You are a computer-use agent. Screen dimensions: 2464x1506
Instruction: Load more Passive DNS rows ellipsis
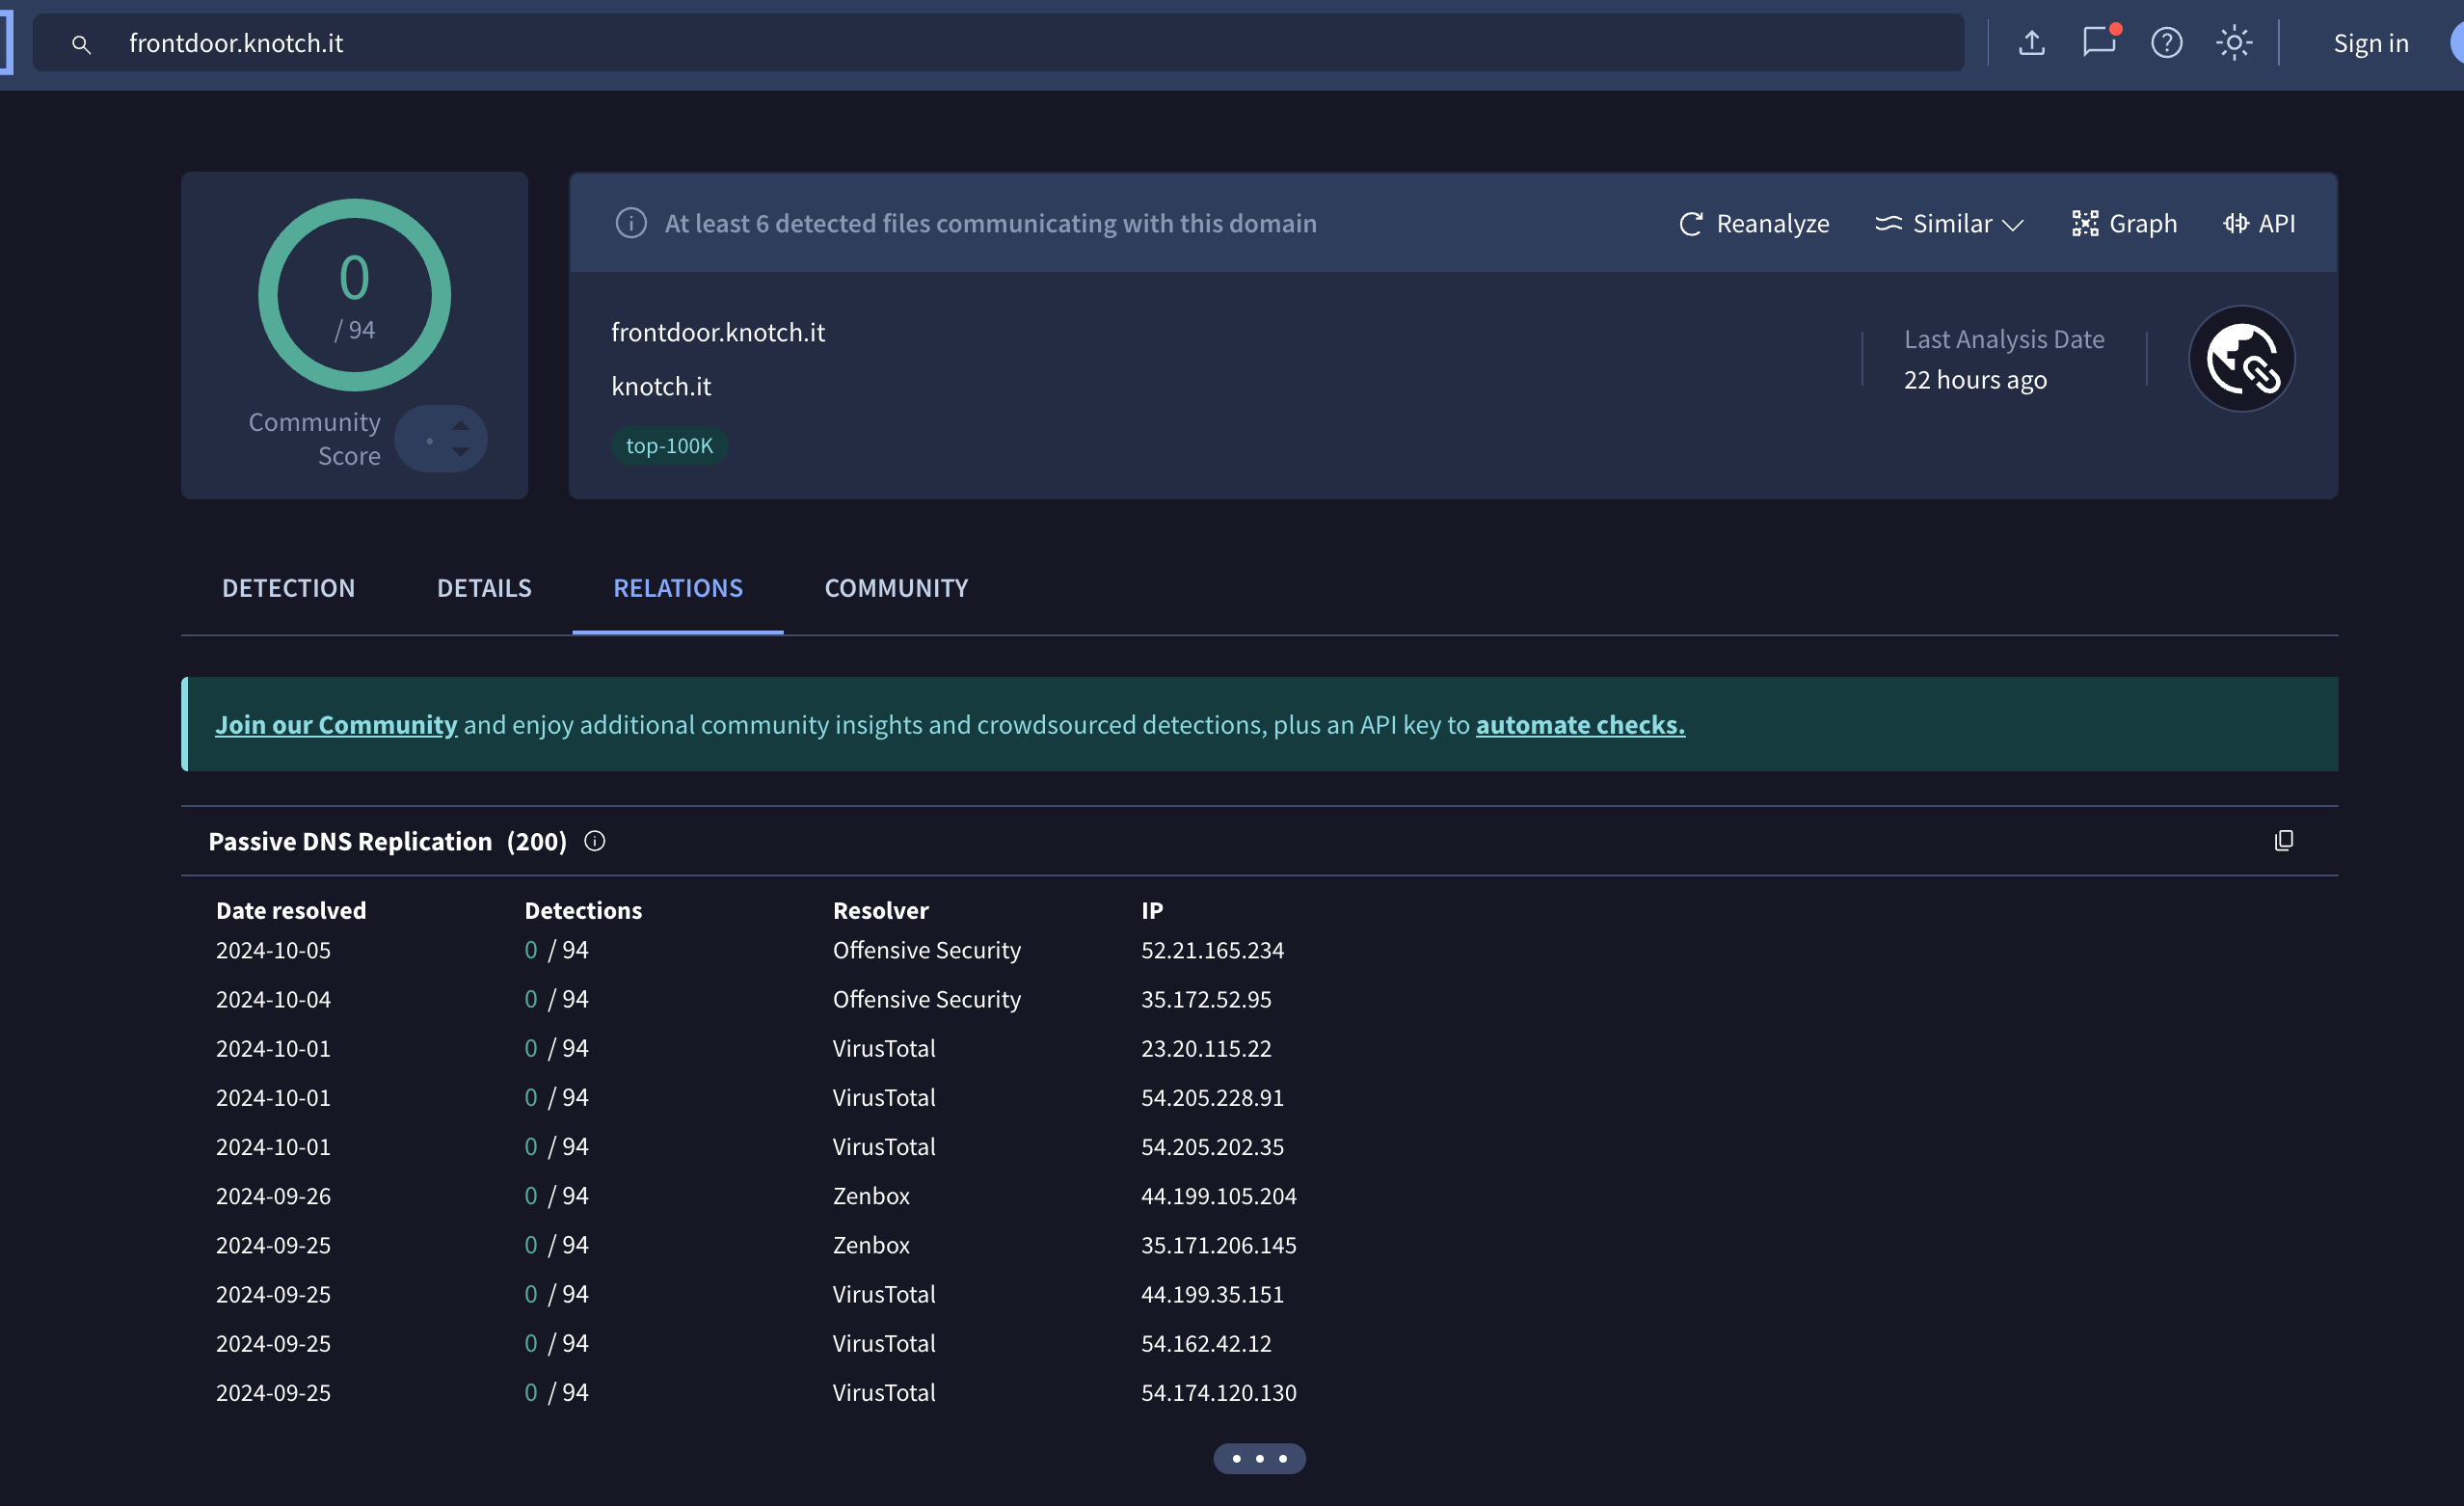pos(1259,1458)
